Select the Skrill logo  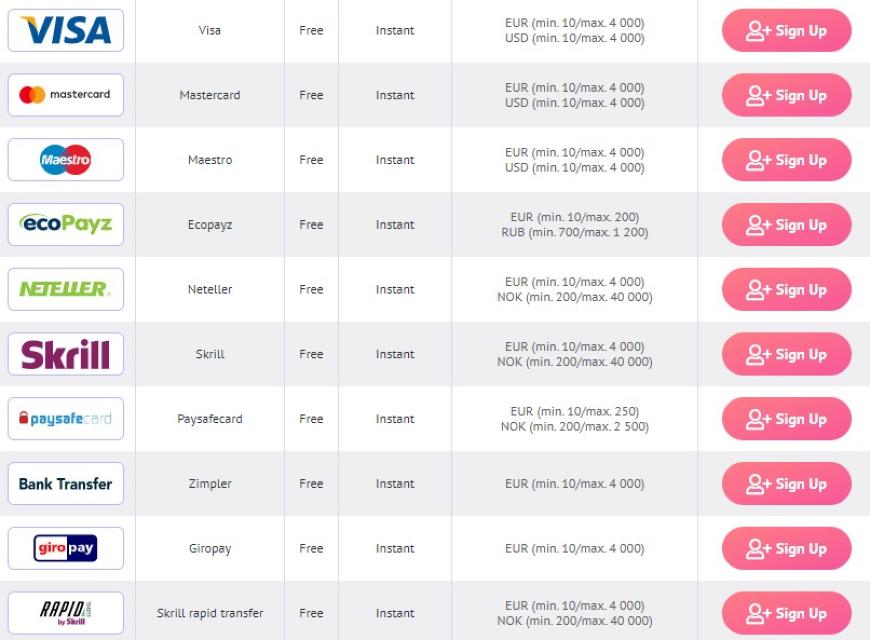click(65, 354)
